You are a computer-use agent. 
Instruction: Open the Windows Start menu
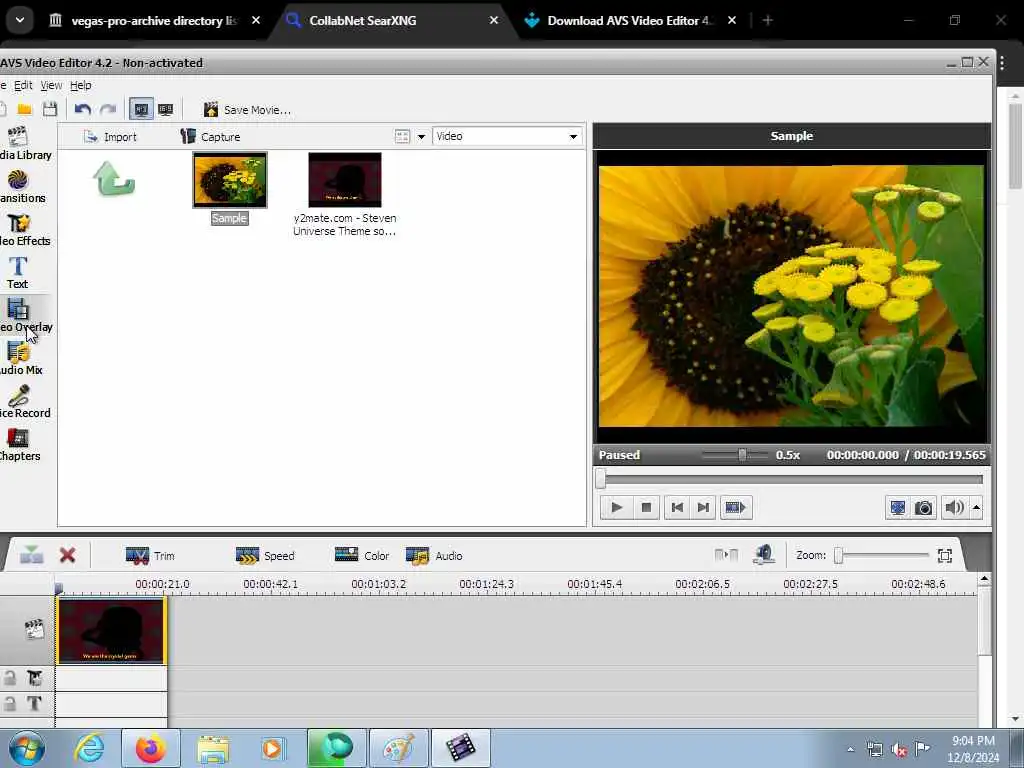pyautogui.click(x=27, y=748)
